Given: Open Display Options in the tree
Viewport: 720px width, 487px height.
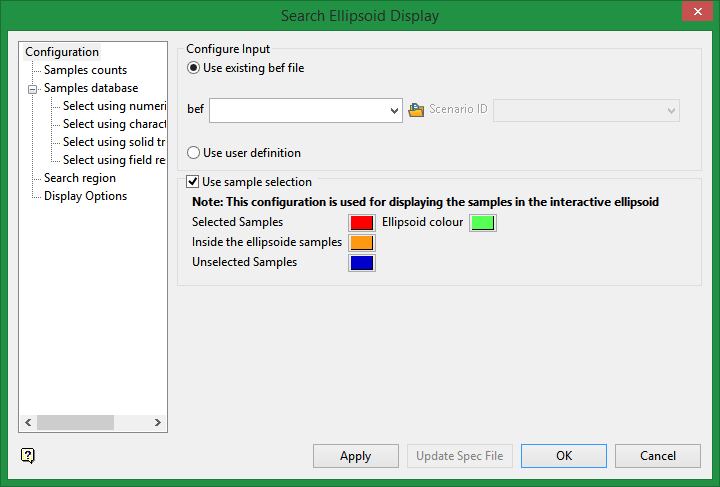Looking at the screenshot, I should [85, 196].
